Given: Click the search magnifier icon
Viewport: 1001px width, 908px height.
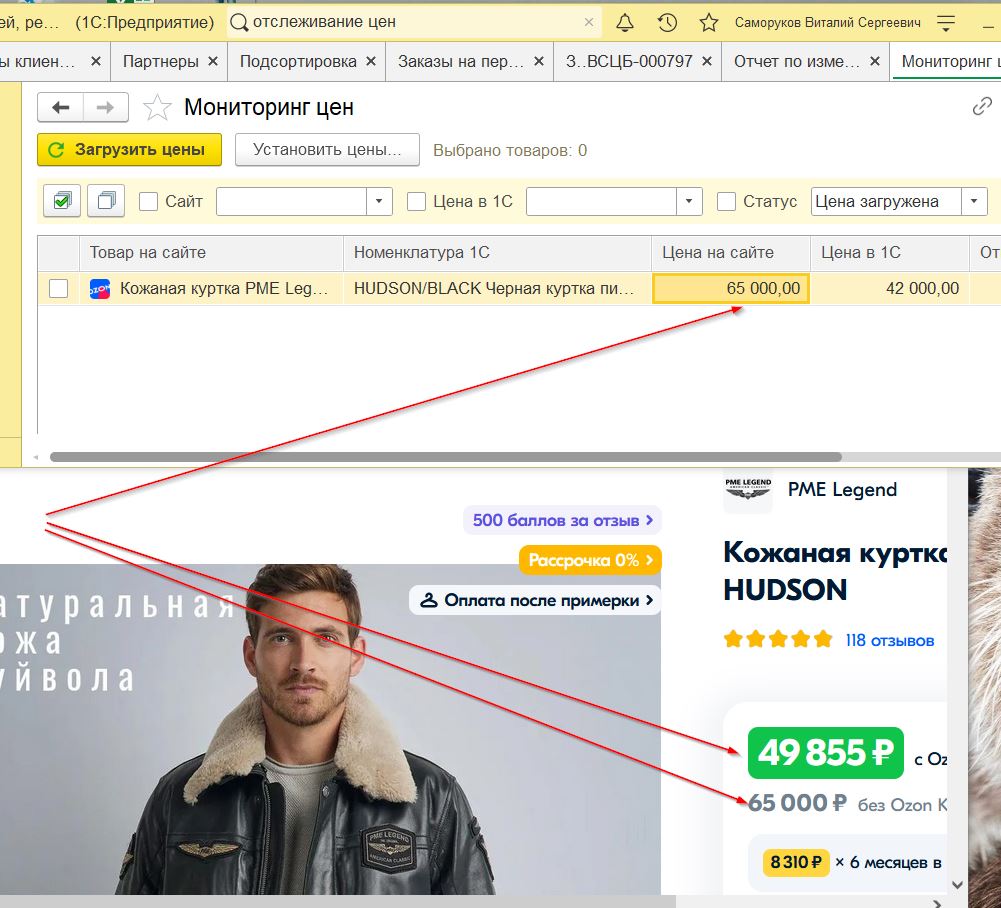Looking at the screenshot, I should [239, 23].
